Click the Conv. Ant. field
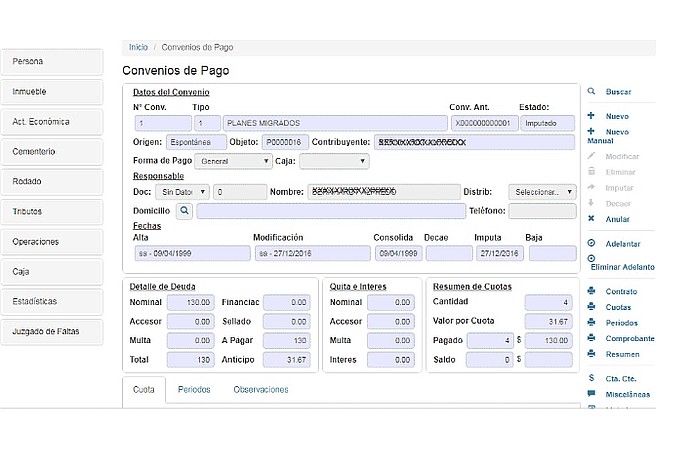 [x=484, y=123]
